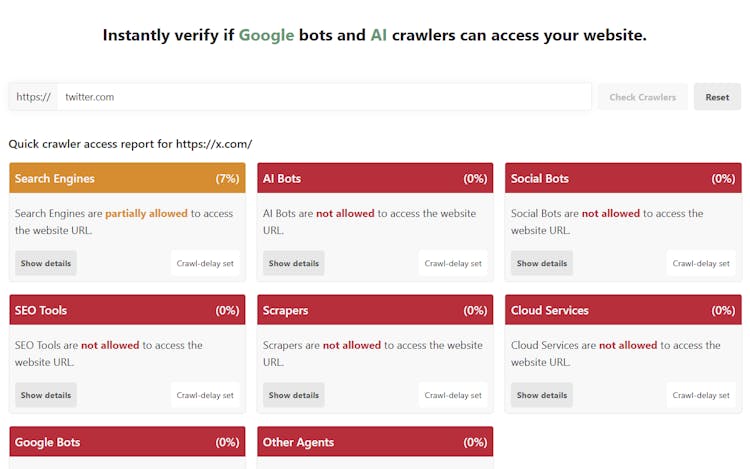Click Crawl-delay set in Cloud Services card
The image size is (750, 469).
click(701, 395)
